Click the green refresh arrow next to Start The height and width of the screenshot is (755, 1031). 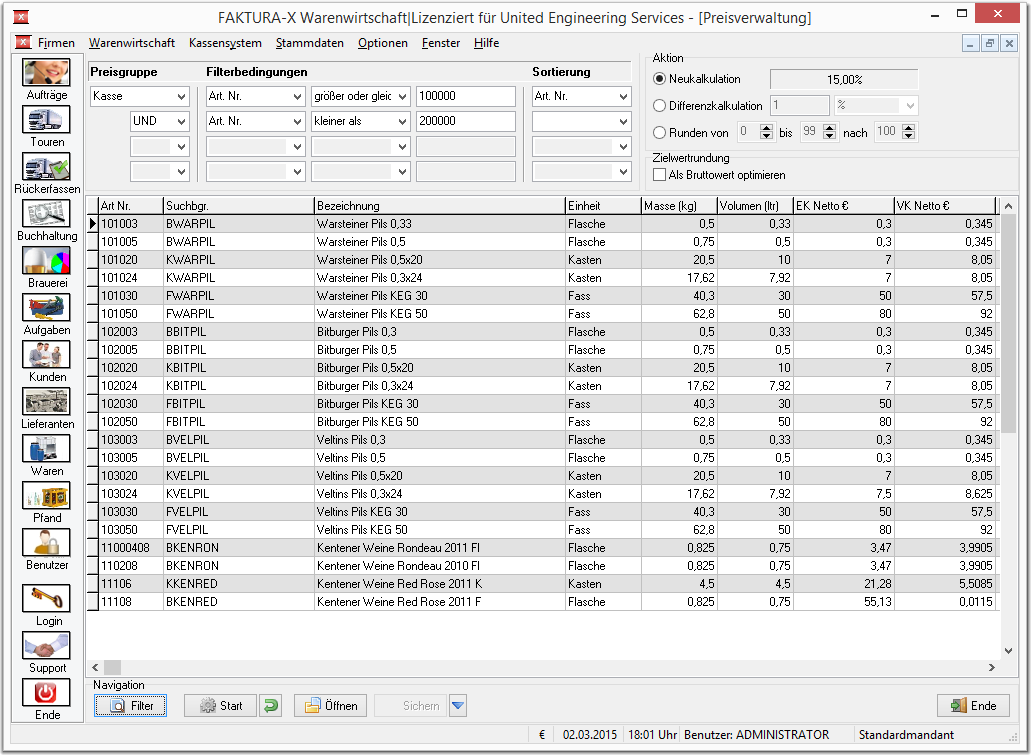point(271,706)
